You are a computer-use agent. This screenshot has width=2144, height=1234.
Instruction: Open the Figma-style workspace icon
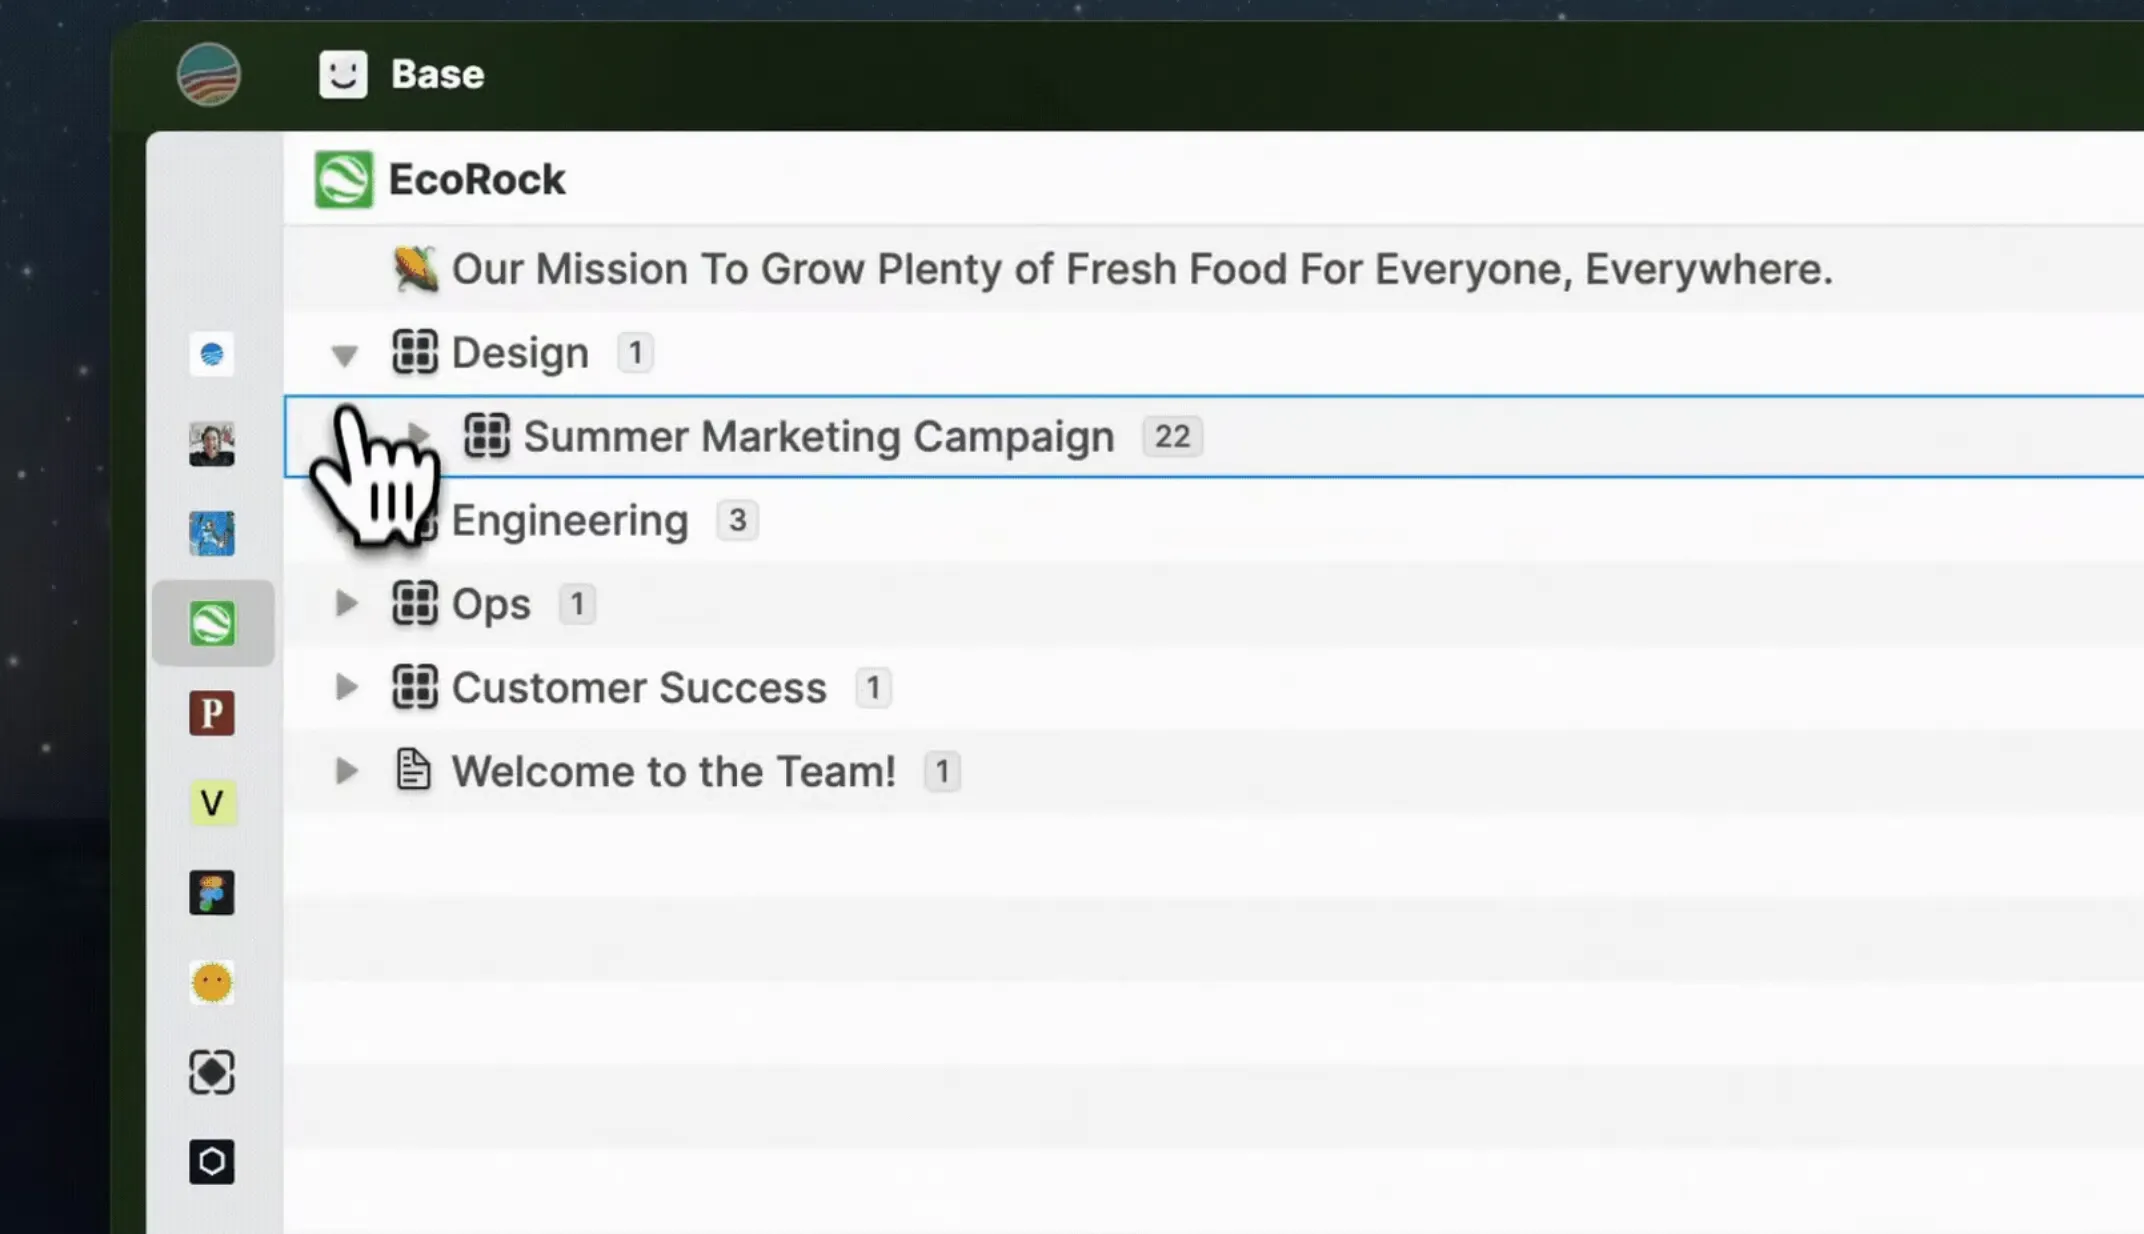212,892
